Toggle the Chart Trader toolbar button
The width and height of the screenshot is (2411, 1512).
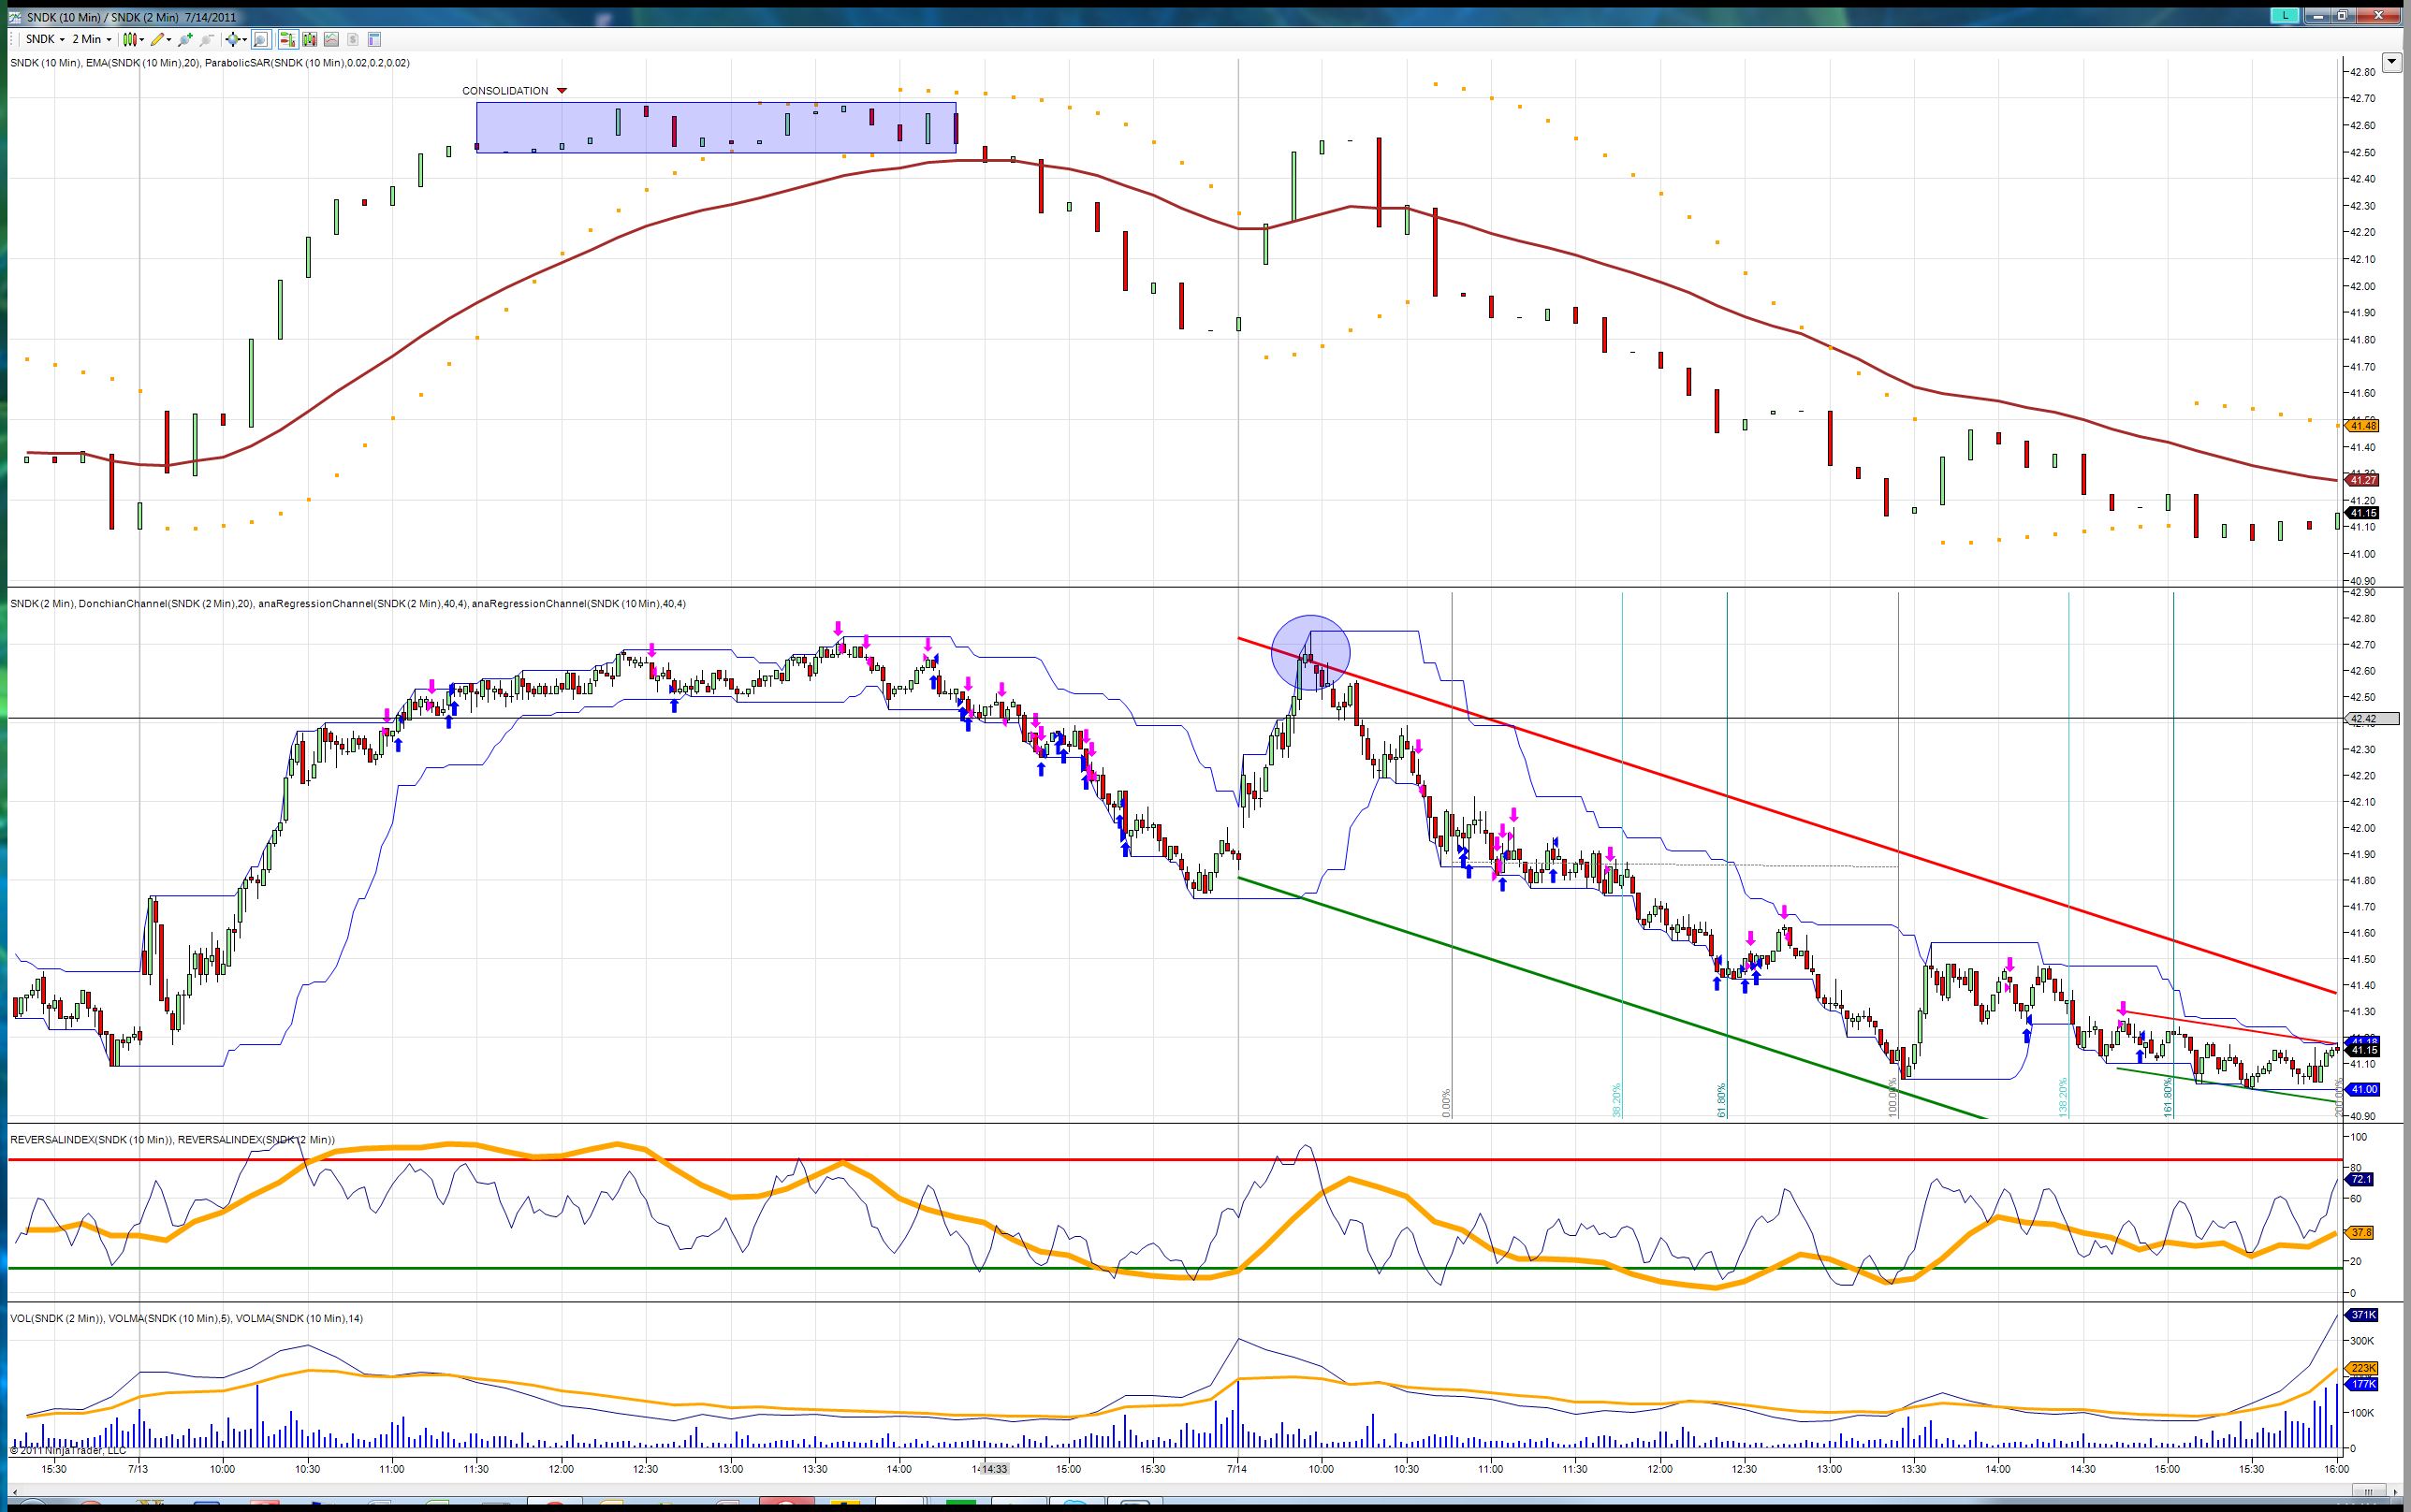[x=287, y=40]
